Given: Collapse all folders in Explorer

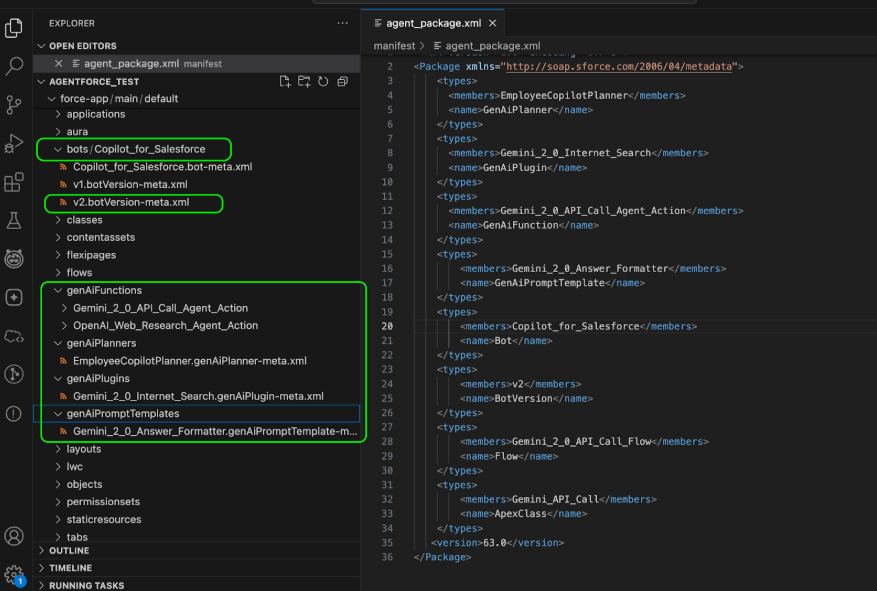Looking at the screenshot, I should point(342,82).
